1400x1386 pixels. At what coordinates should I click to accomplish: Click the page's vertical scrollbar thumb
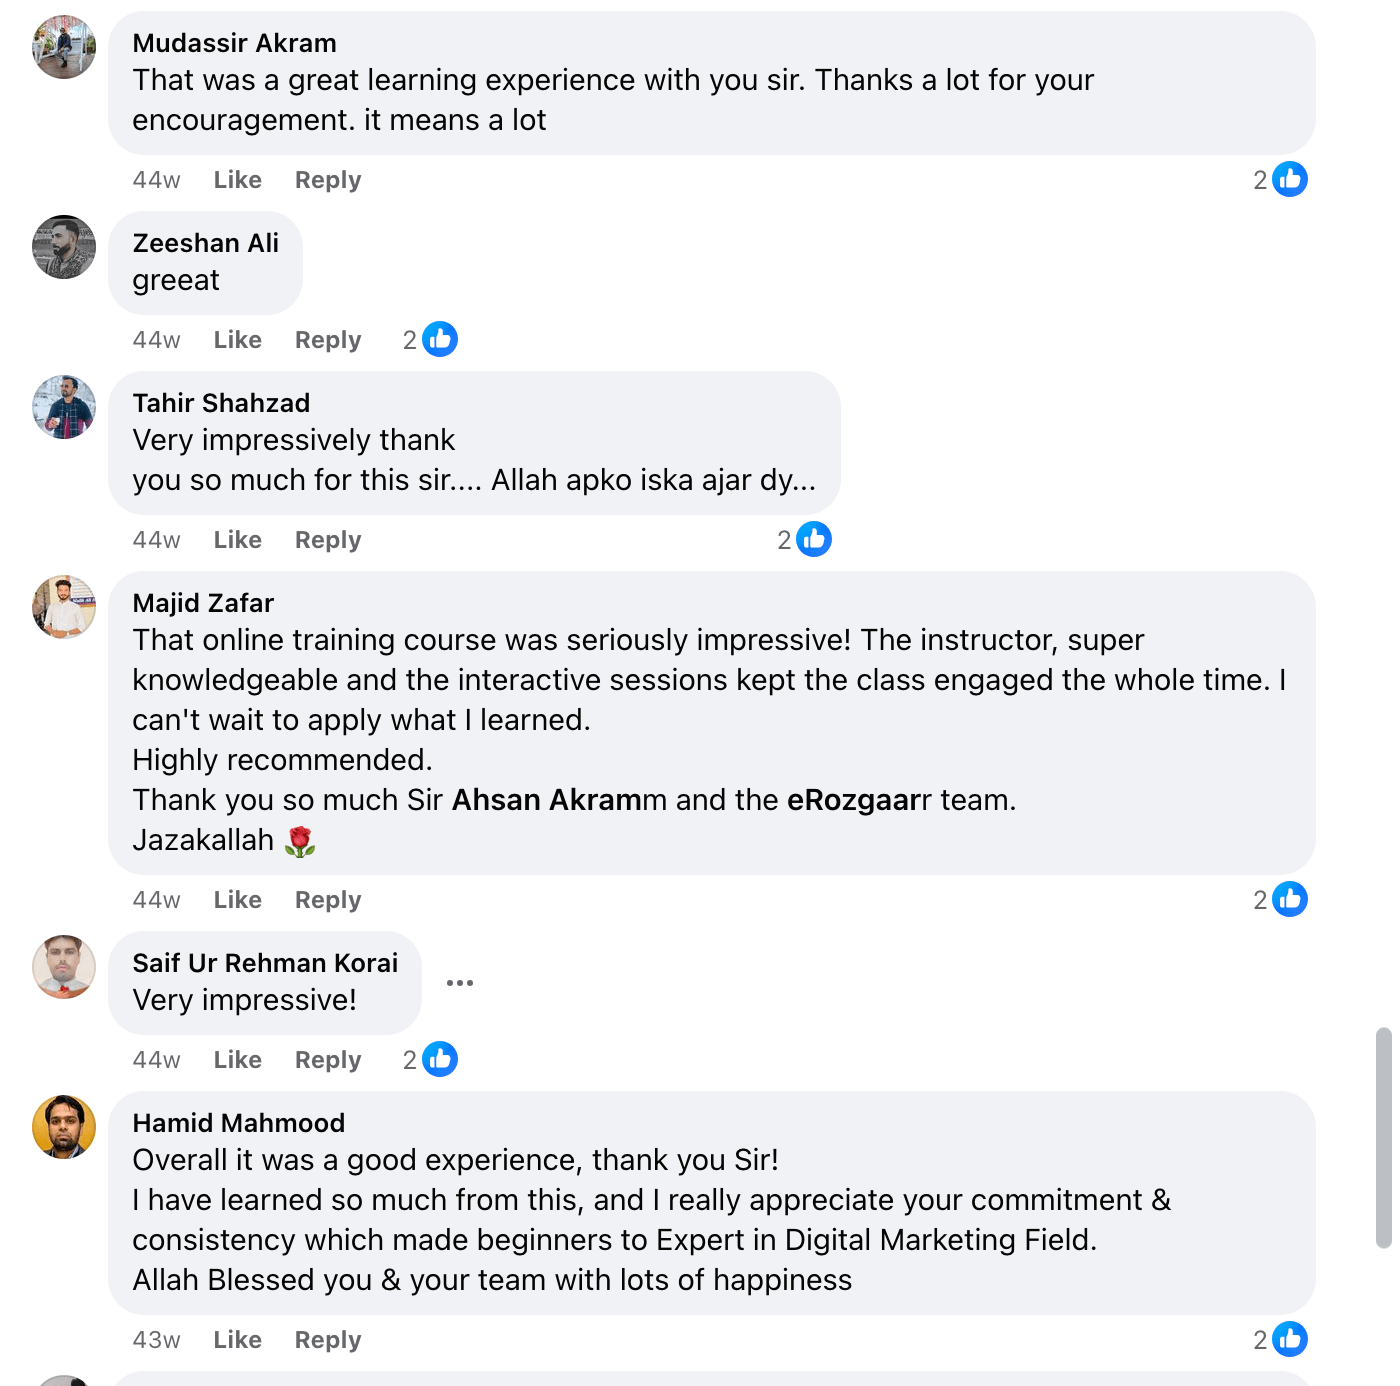[x=1383, y=1137]
